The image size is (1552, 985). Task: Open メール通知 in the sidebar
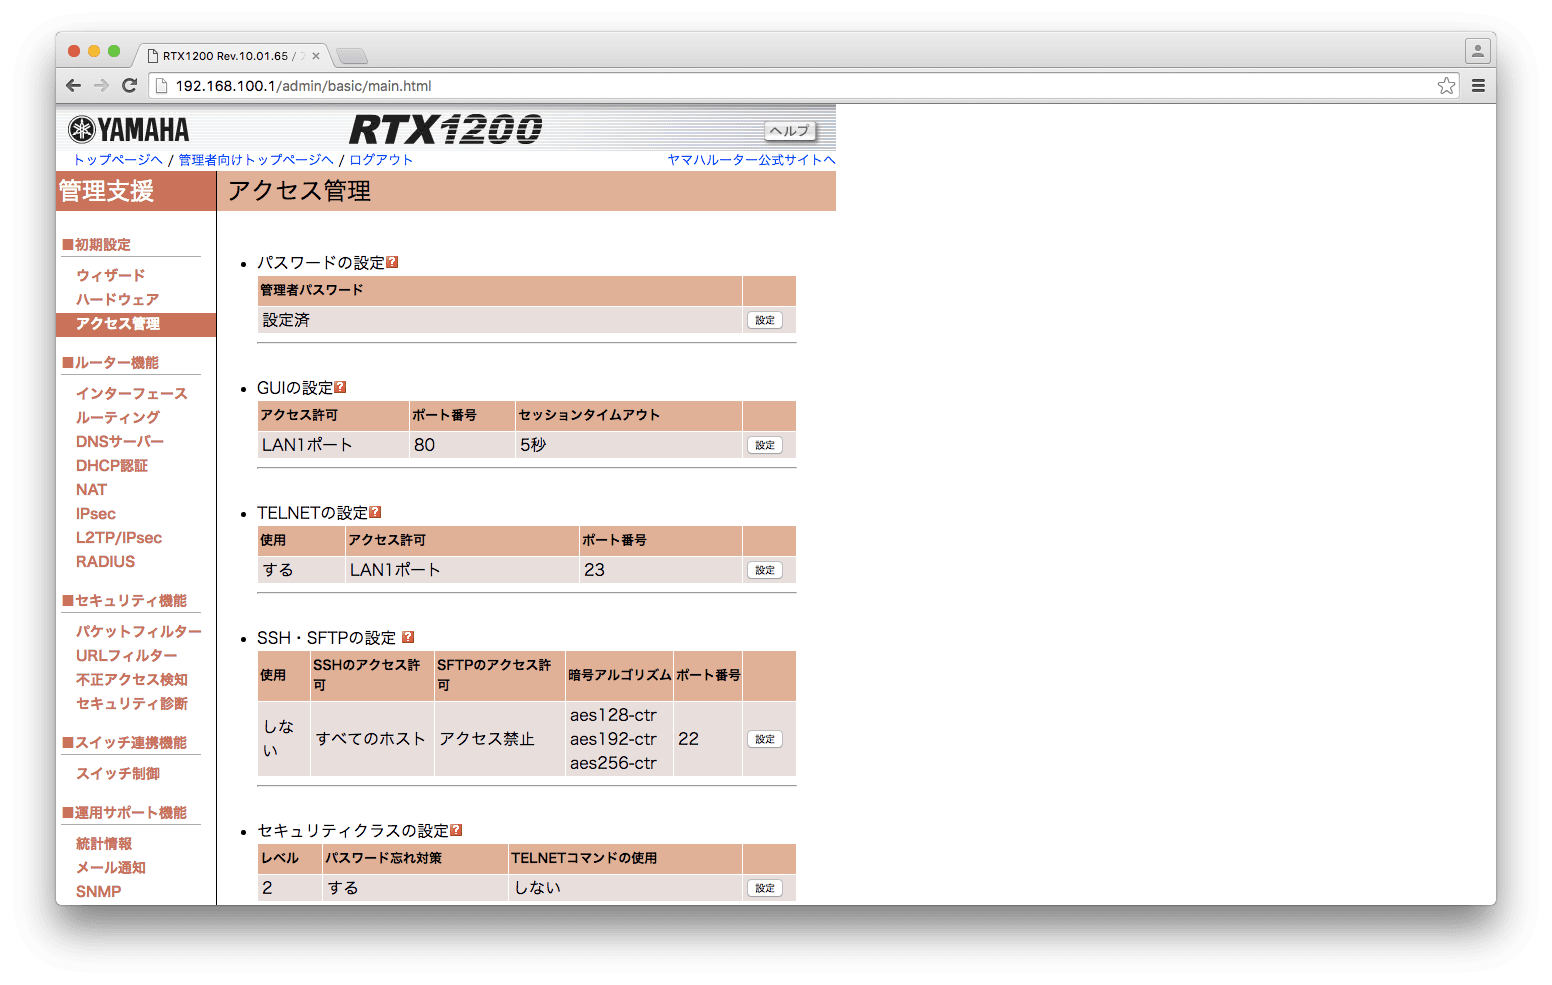pos(111,867)
